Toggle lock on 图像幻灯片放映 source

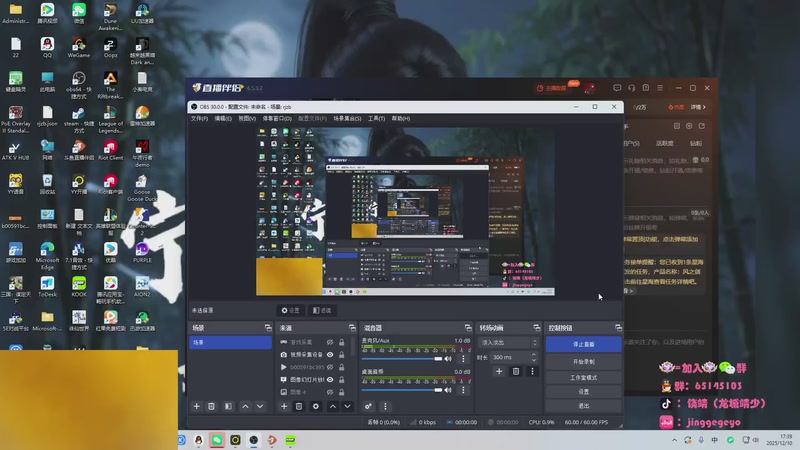tap(341, 380)
